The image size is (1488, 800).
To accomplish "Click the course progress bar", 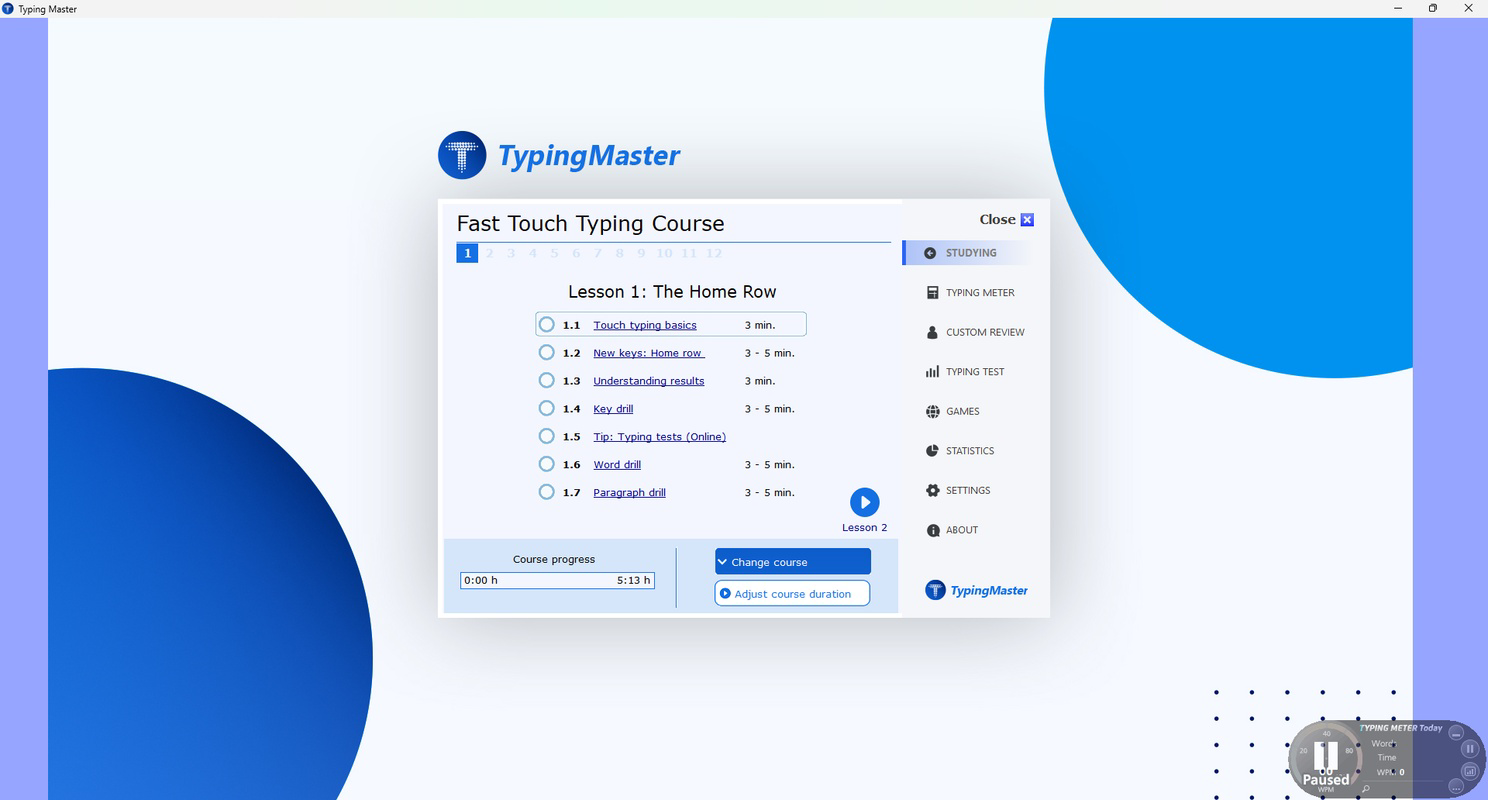I will coord(557,580).
